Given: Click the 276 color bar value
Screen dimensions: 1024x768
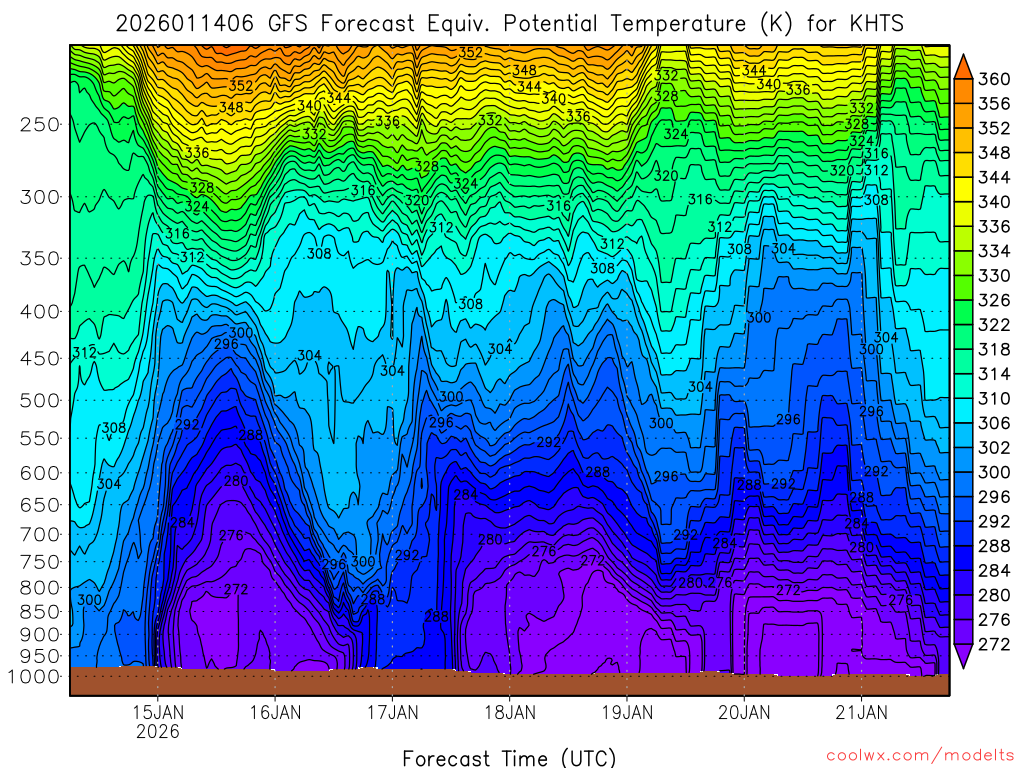Looking at the screenshot, I should pos(994,620).
